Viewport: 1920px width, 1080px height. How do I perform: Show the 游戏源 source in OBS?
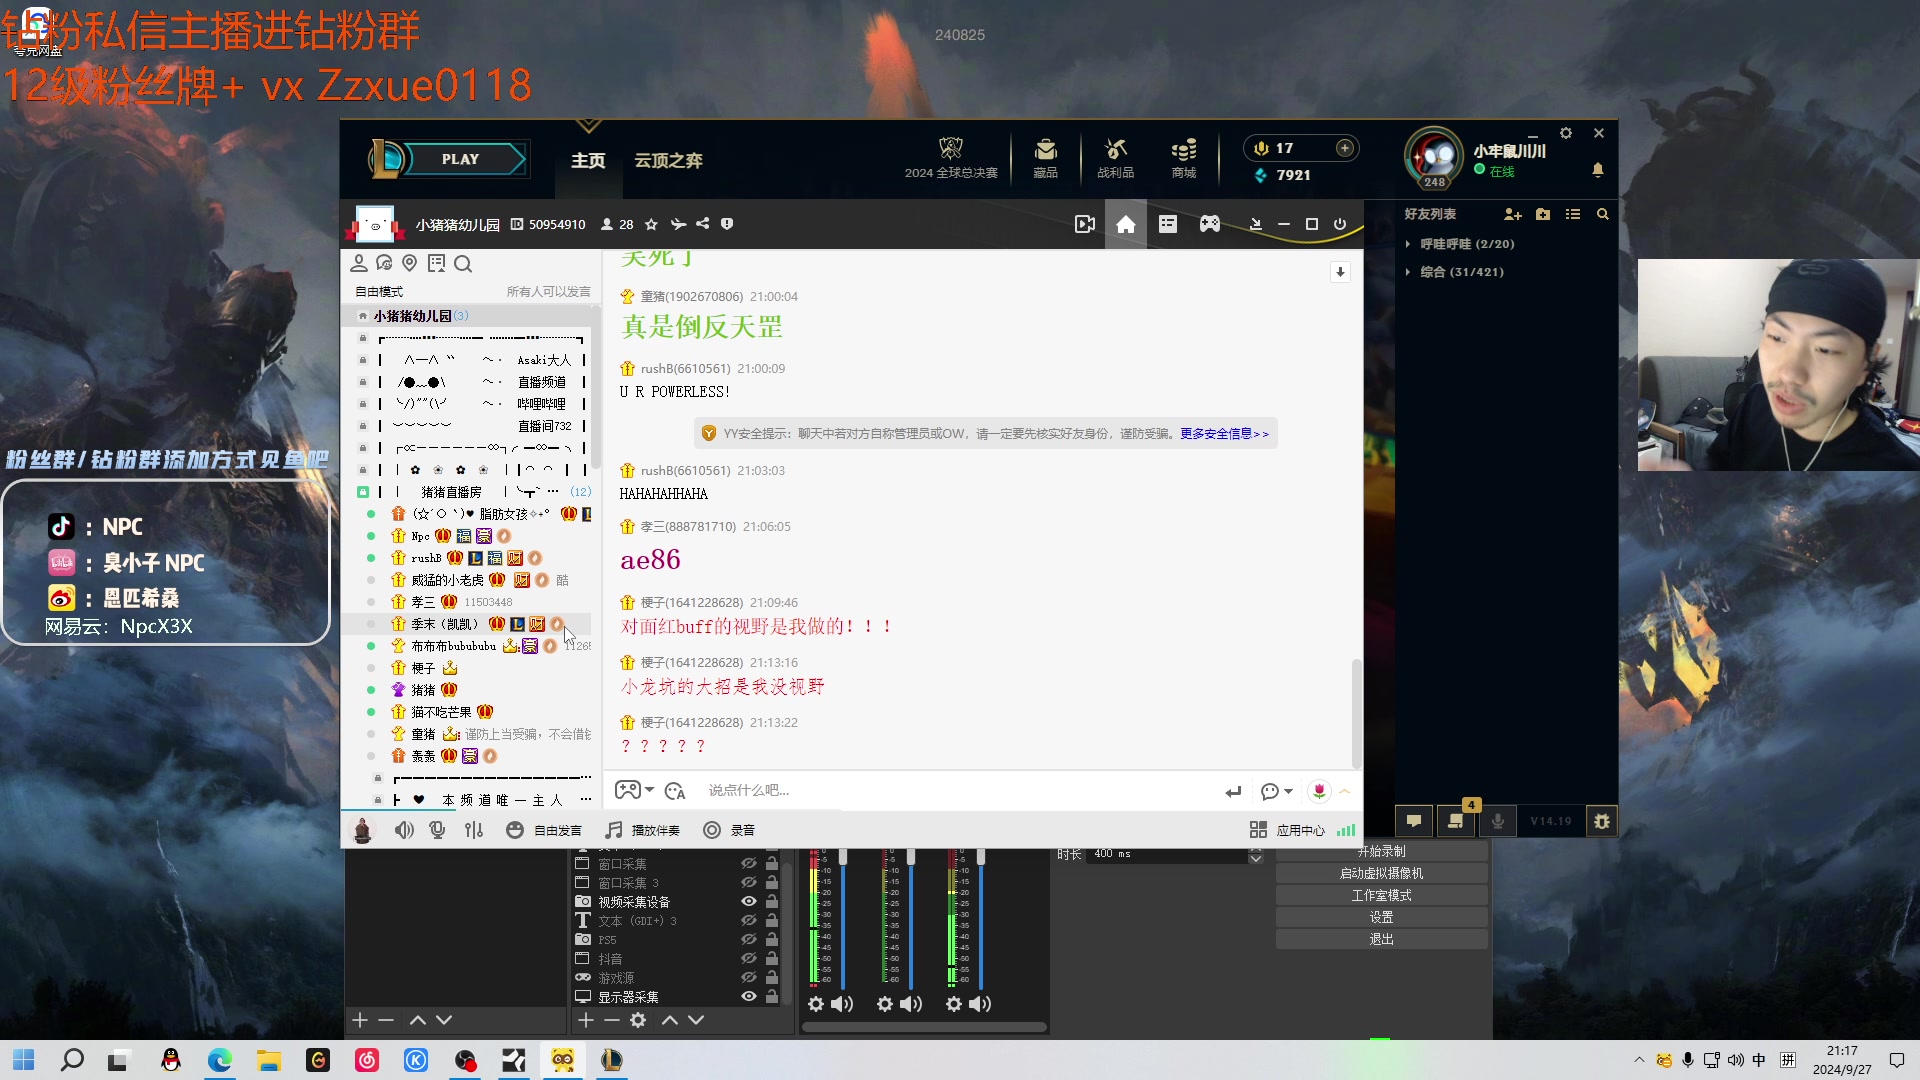(748, 977)
